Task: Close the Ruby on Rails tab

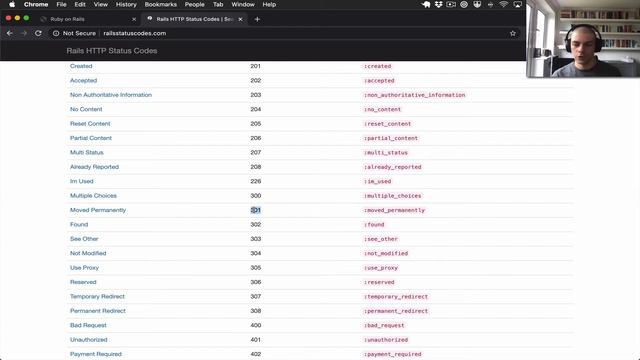Action: point(134,19)
